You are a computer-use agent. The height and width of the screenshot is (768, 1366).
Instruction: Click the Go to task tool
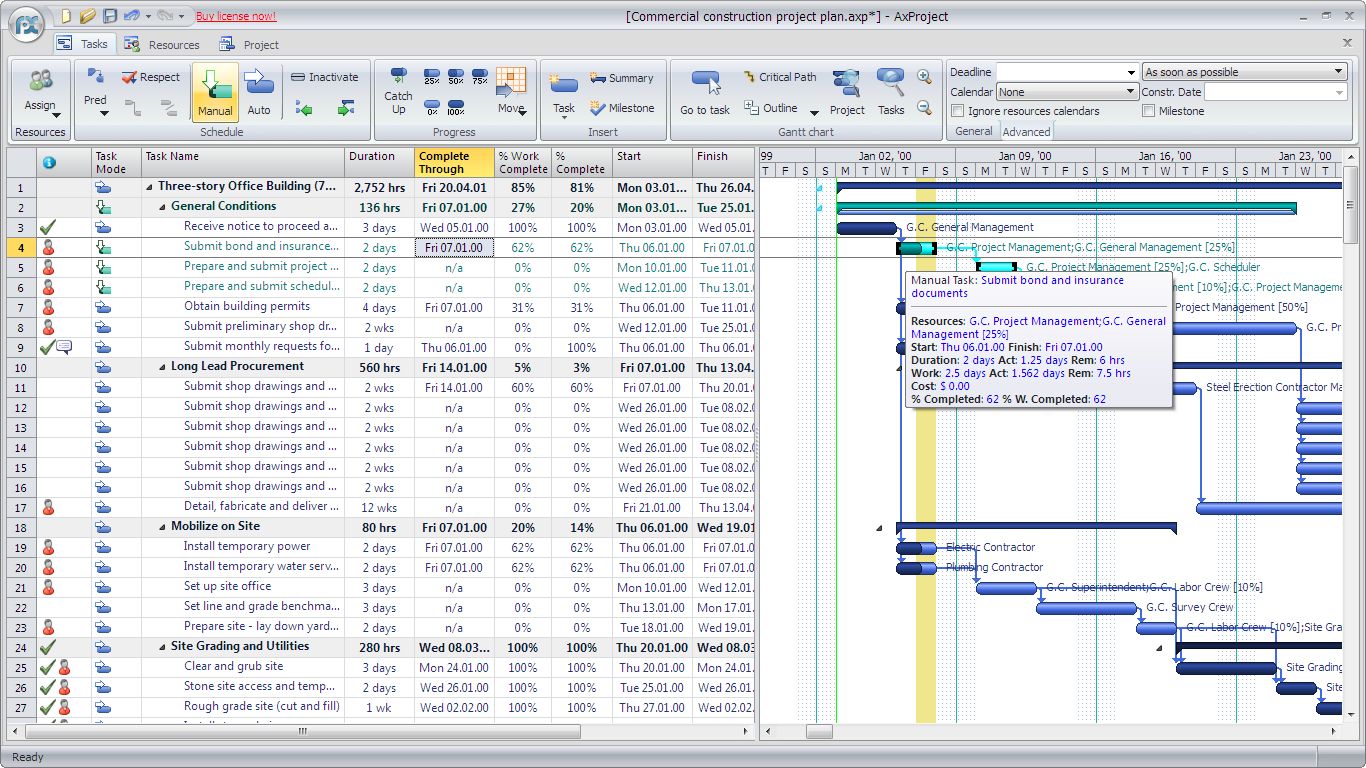(x=705, y=90)
